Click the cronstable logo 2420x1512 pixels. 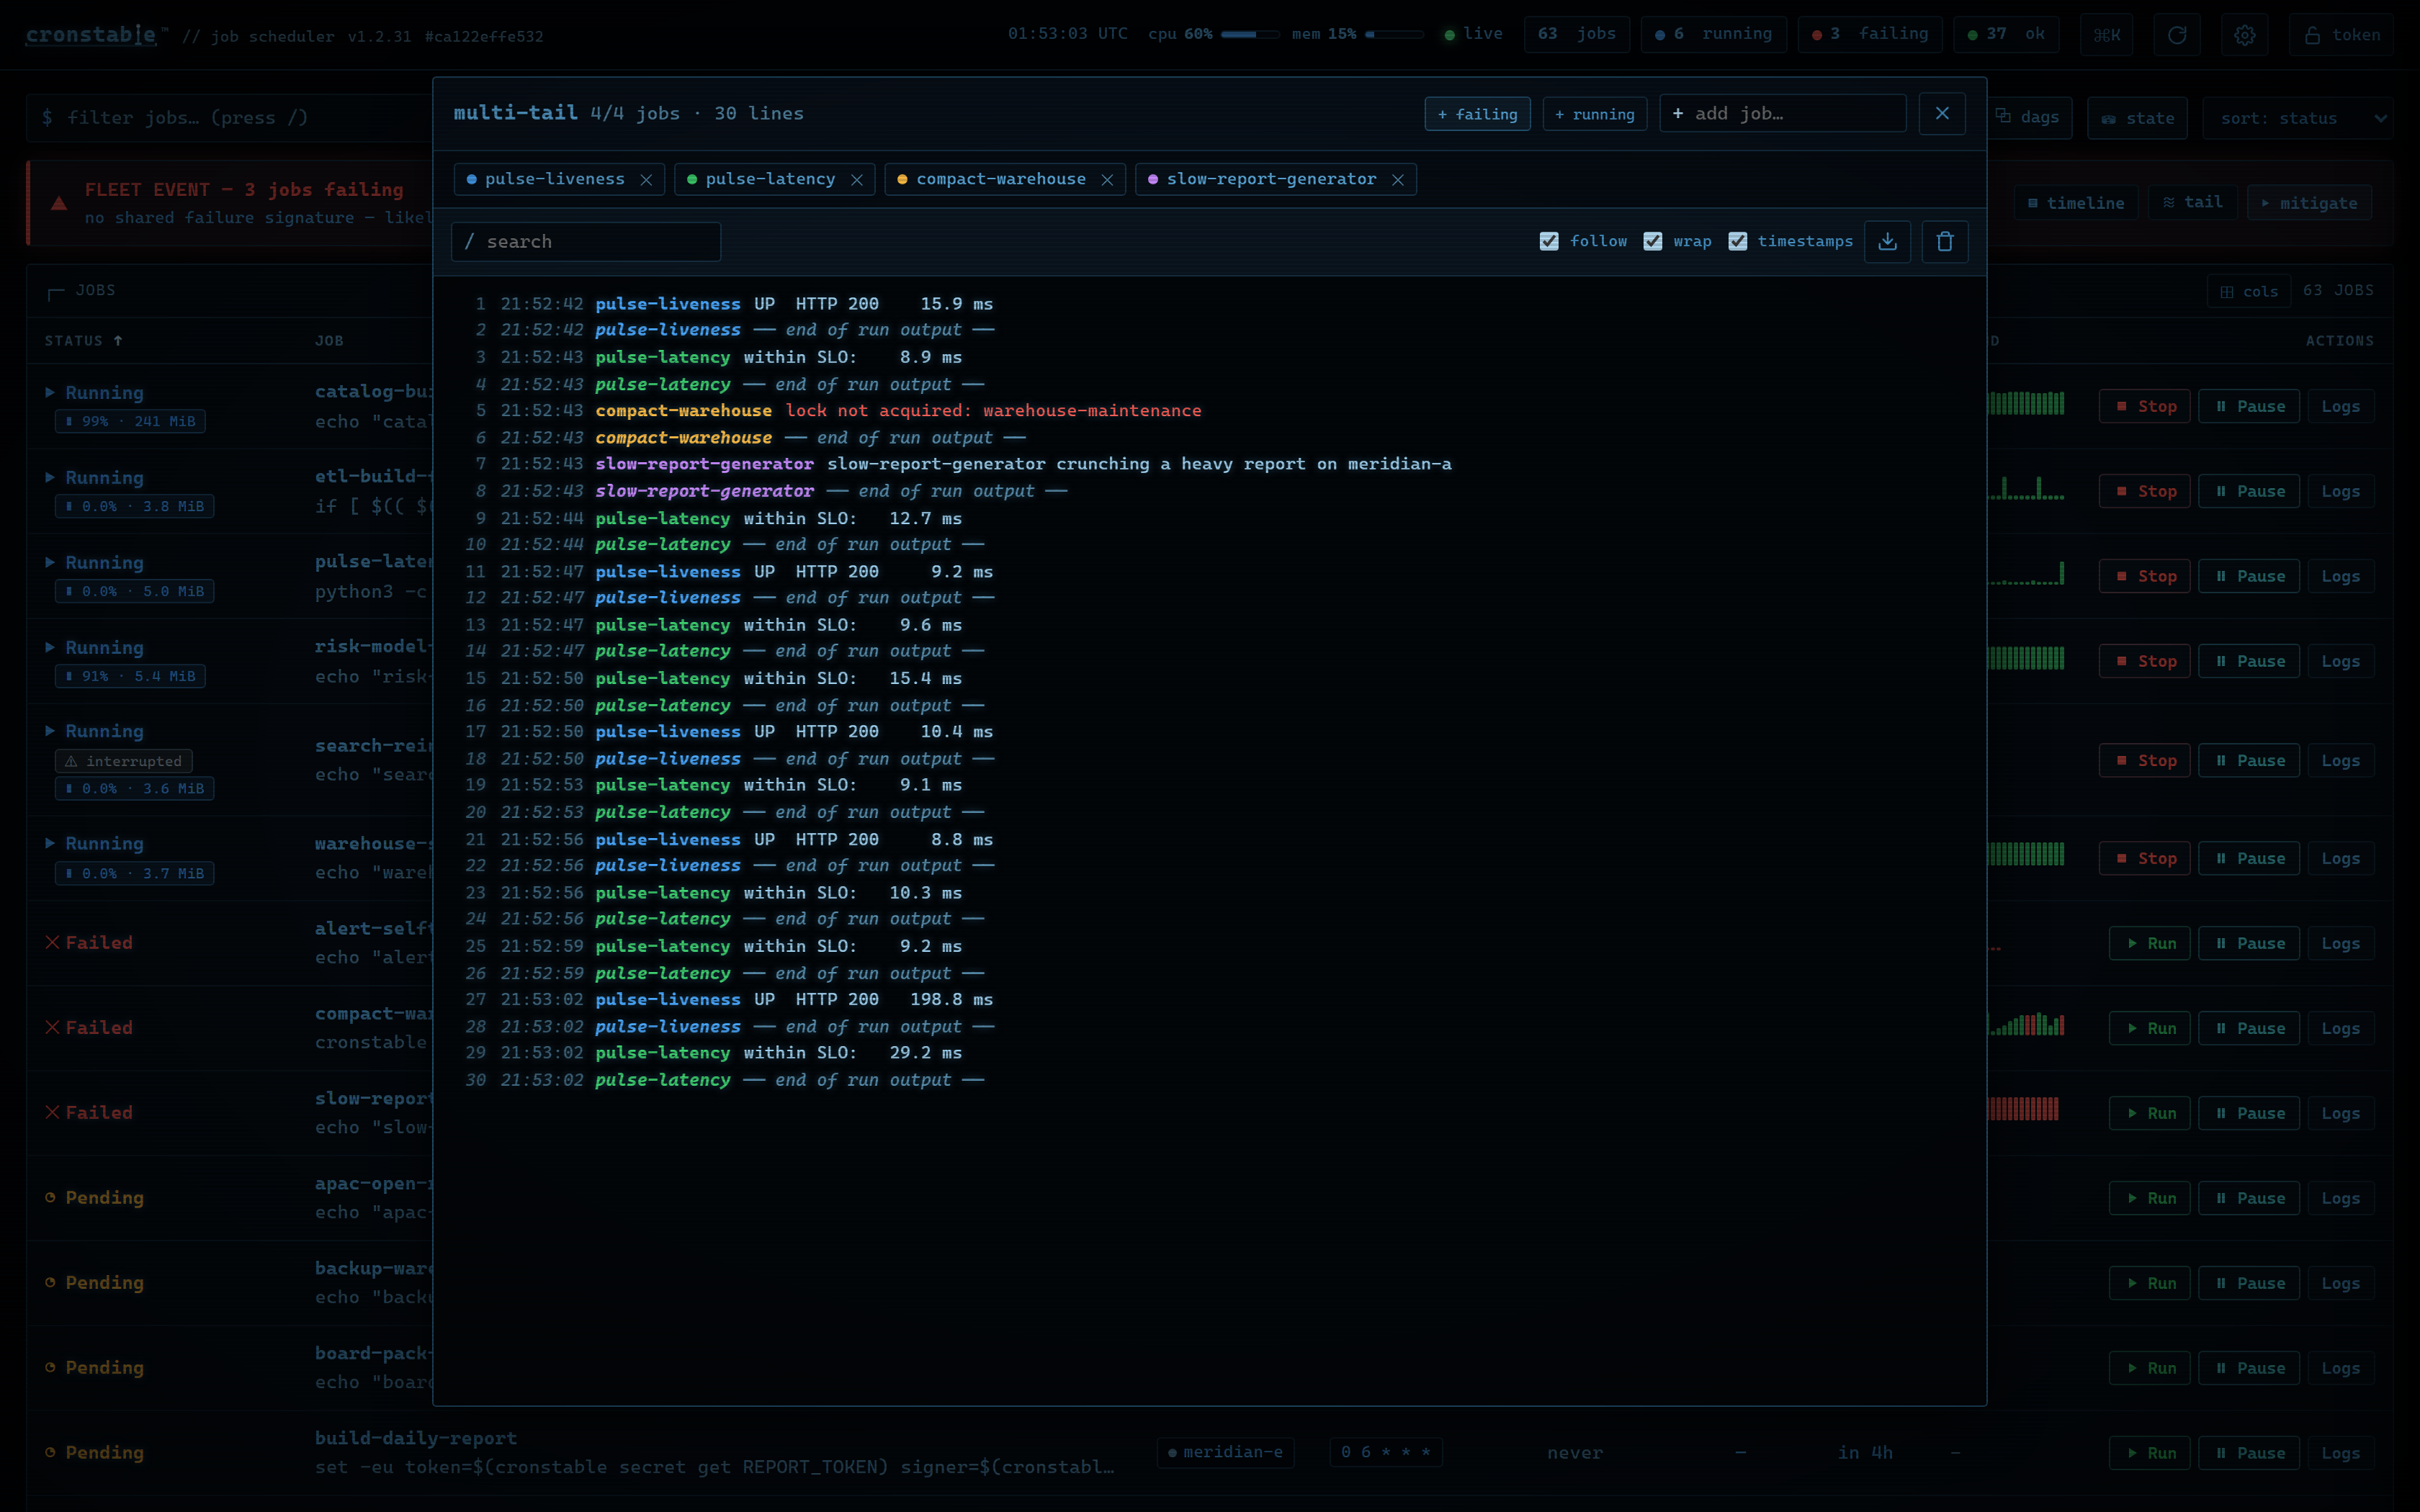coord(91,35)
